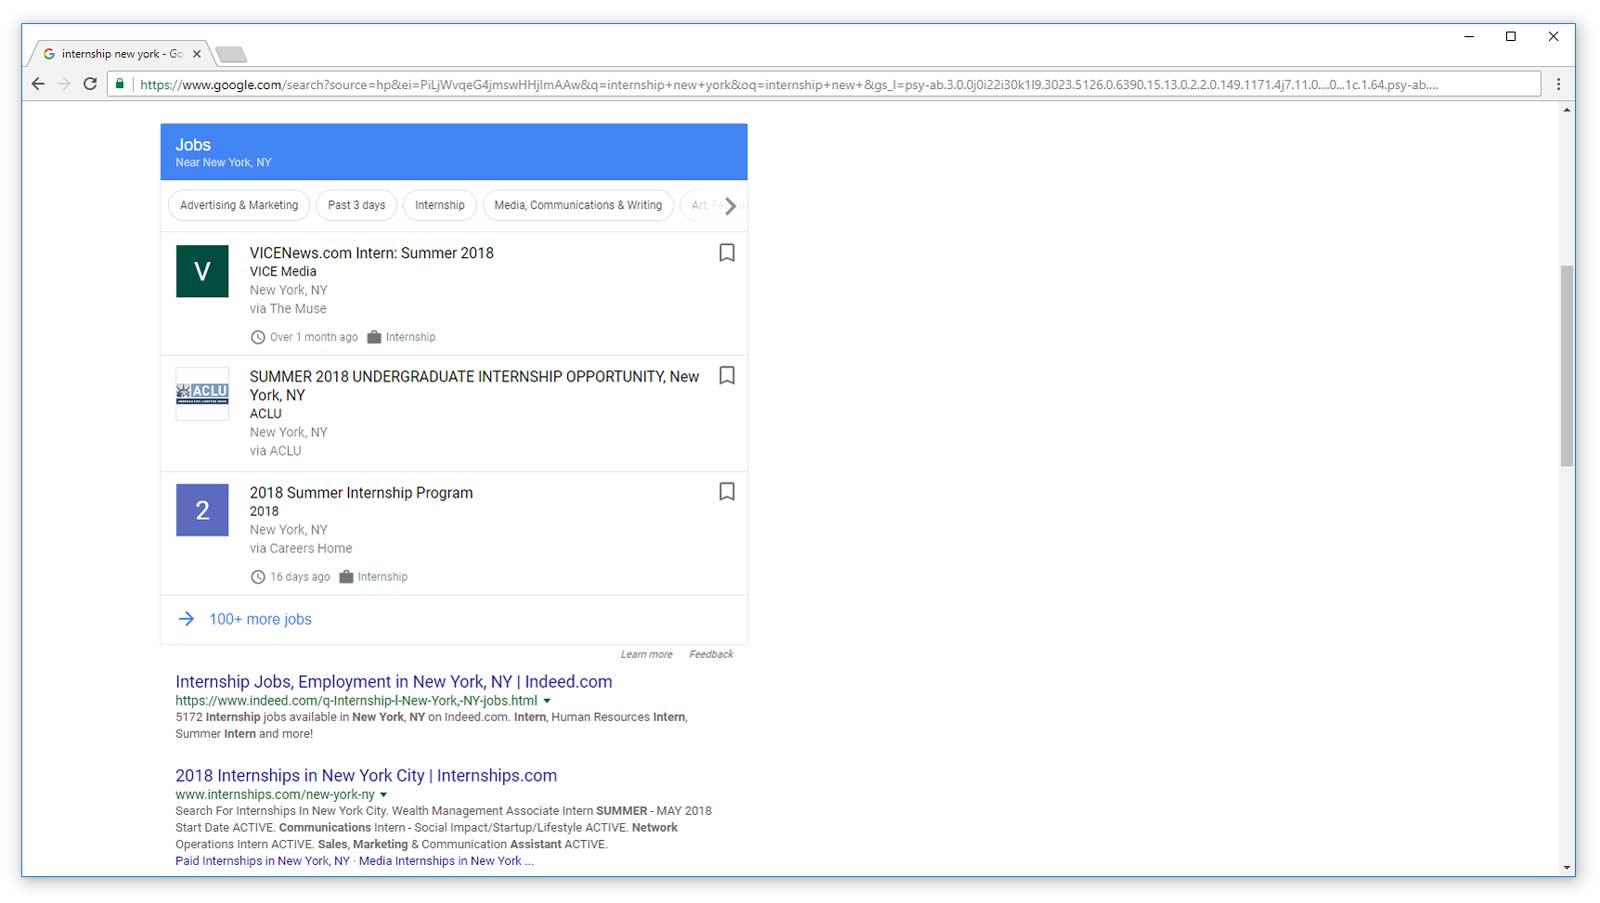Maximize the Chrome window
The image size is (1600, 903).
(x=1511, y=36)
